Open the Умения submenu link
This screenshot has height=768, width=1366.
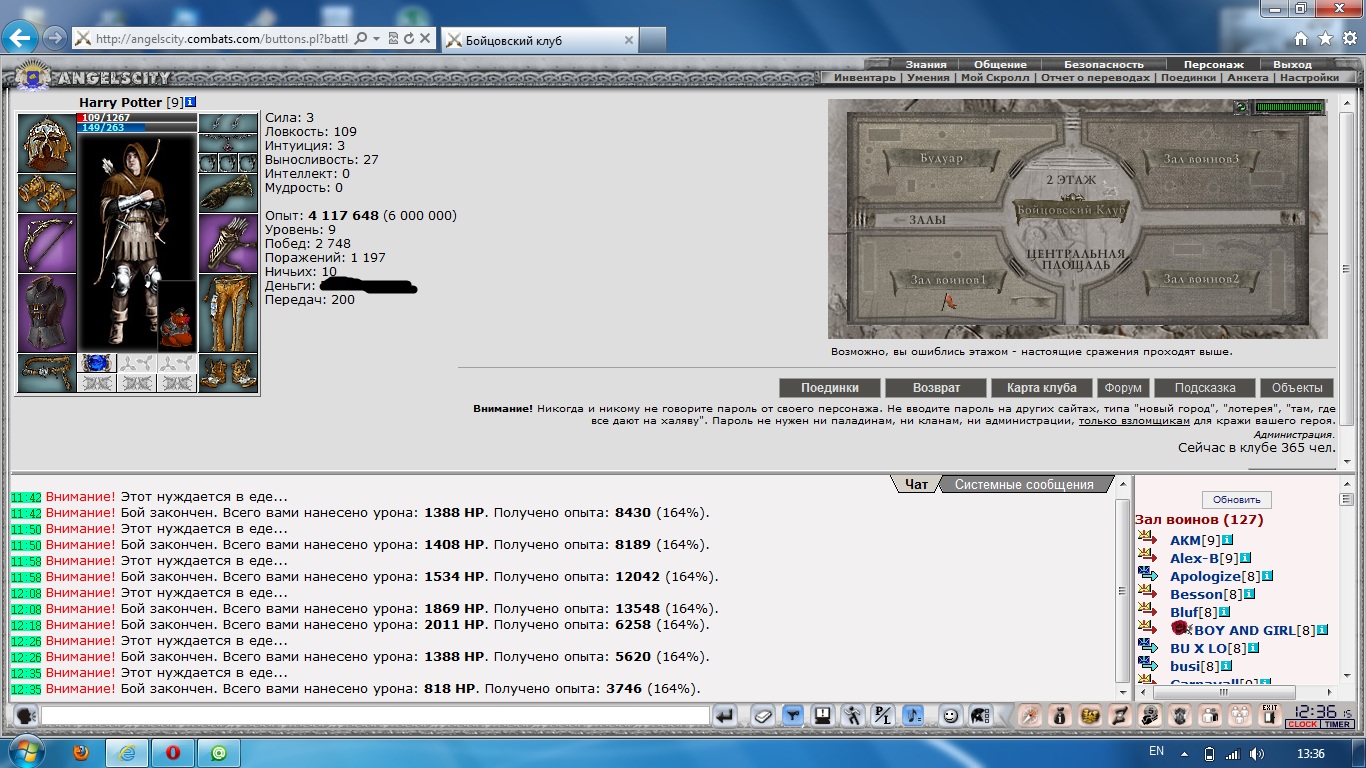pos(928,77)
